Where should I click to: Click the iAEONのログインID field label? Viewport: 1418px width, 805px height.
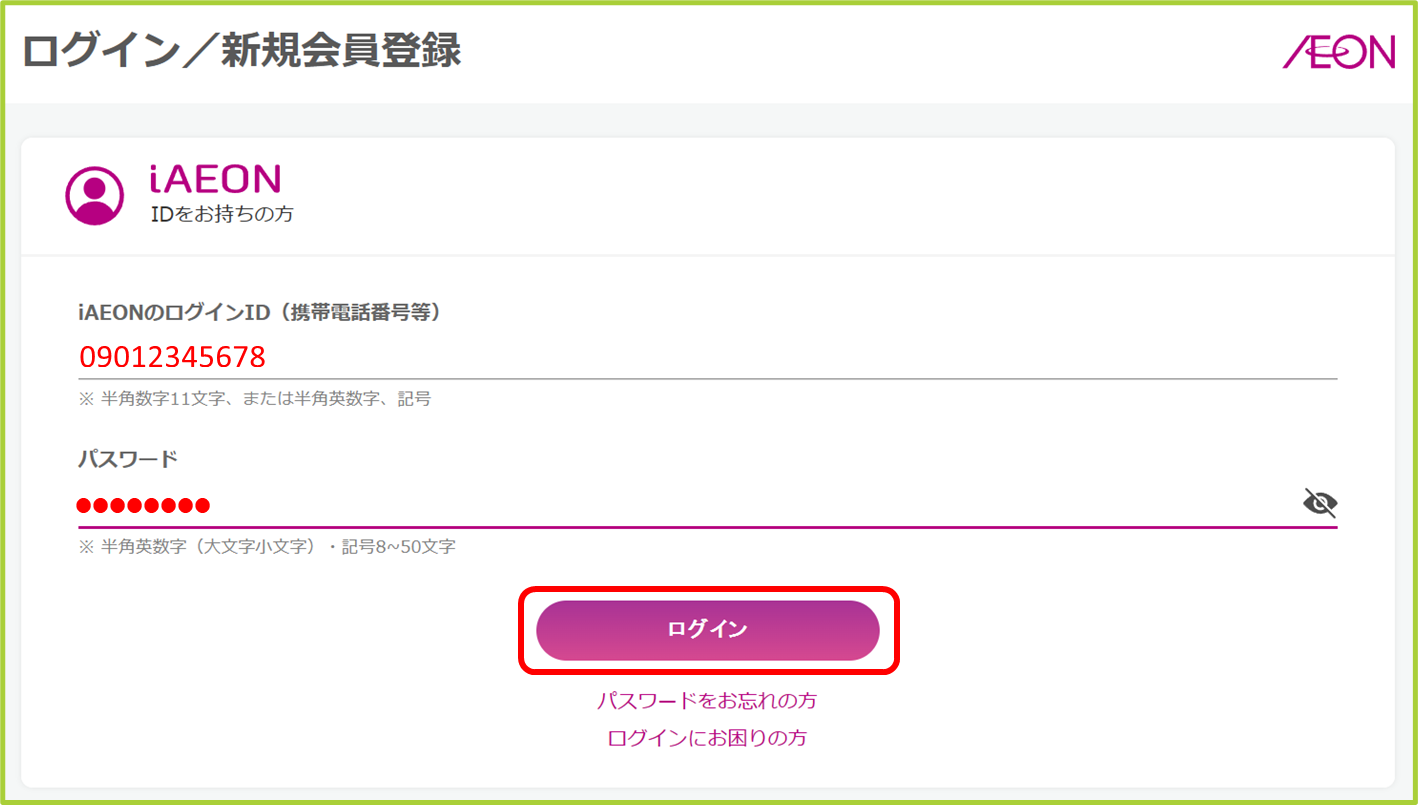click(x=260, y=313)
